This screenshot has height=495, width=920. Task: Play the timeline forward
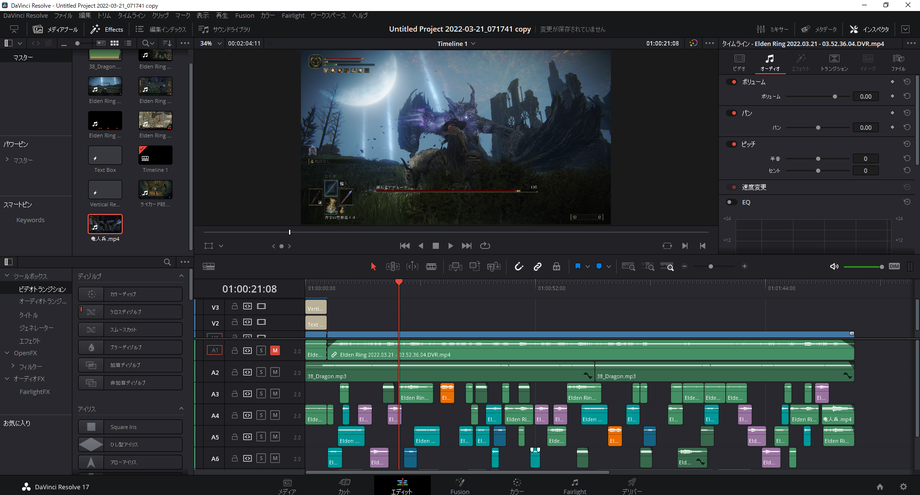(x=451, y=246)
